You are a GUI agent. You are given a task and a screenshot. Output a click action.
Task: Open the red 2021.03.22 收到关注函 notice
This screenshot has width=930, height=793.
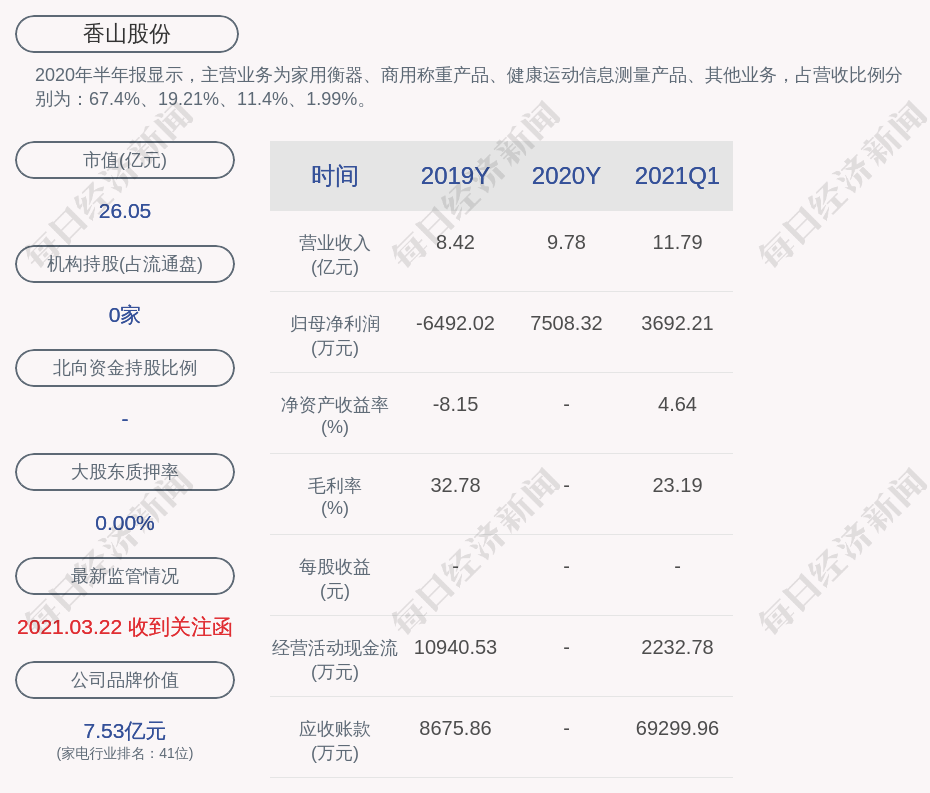(x=125, y=627)
